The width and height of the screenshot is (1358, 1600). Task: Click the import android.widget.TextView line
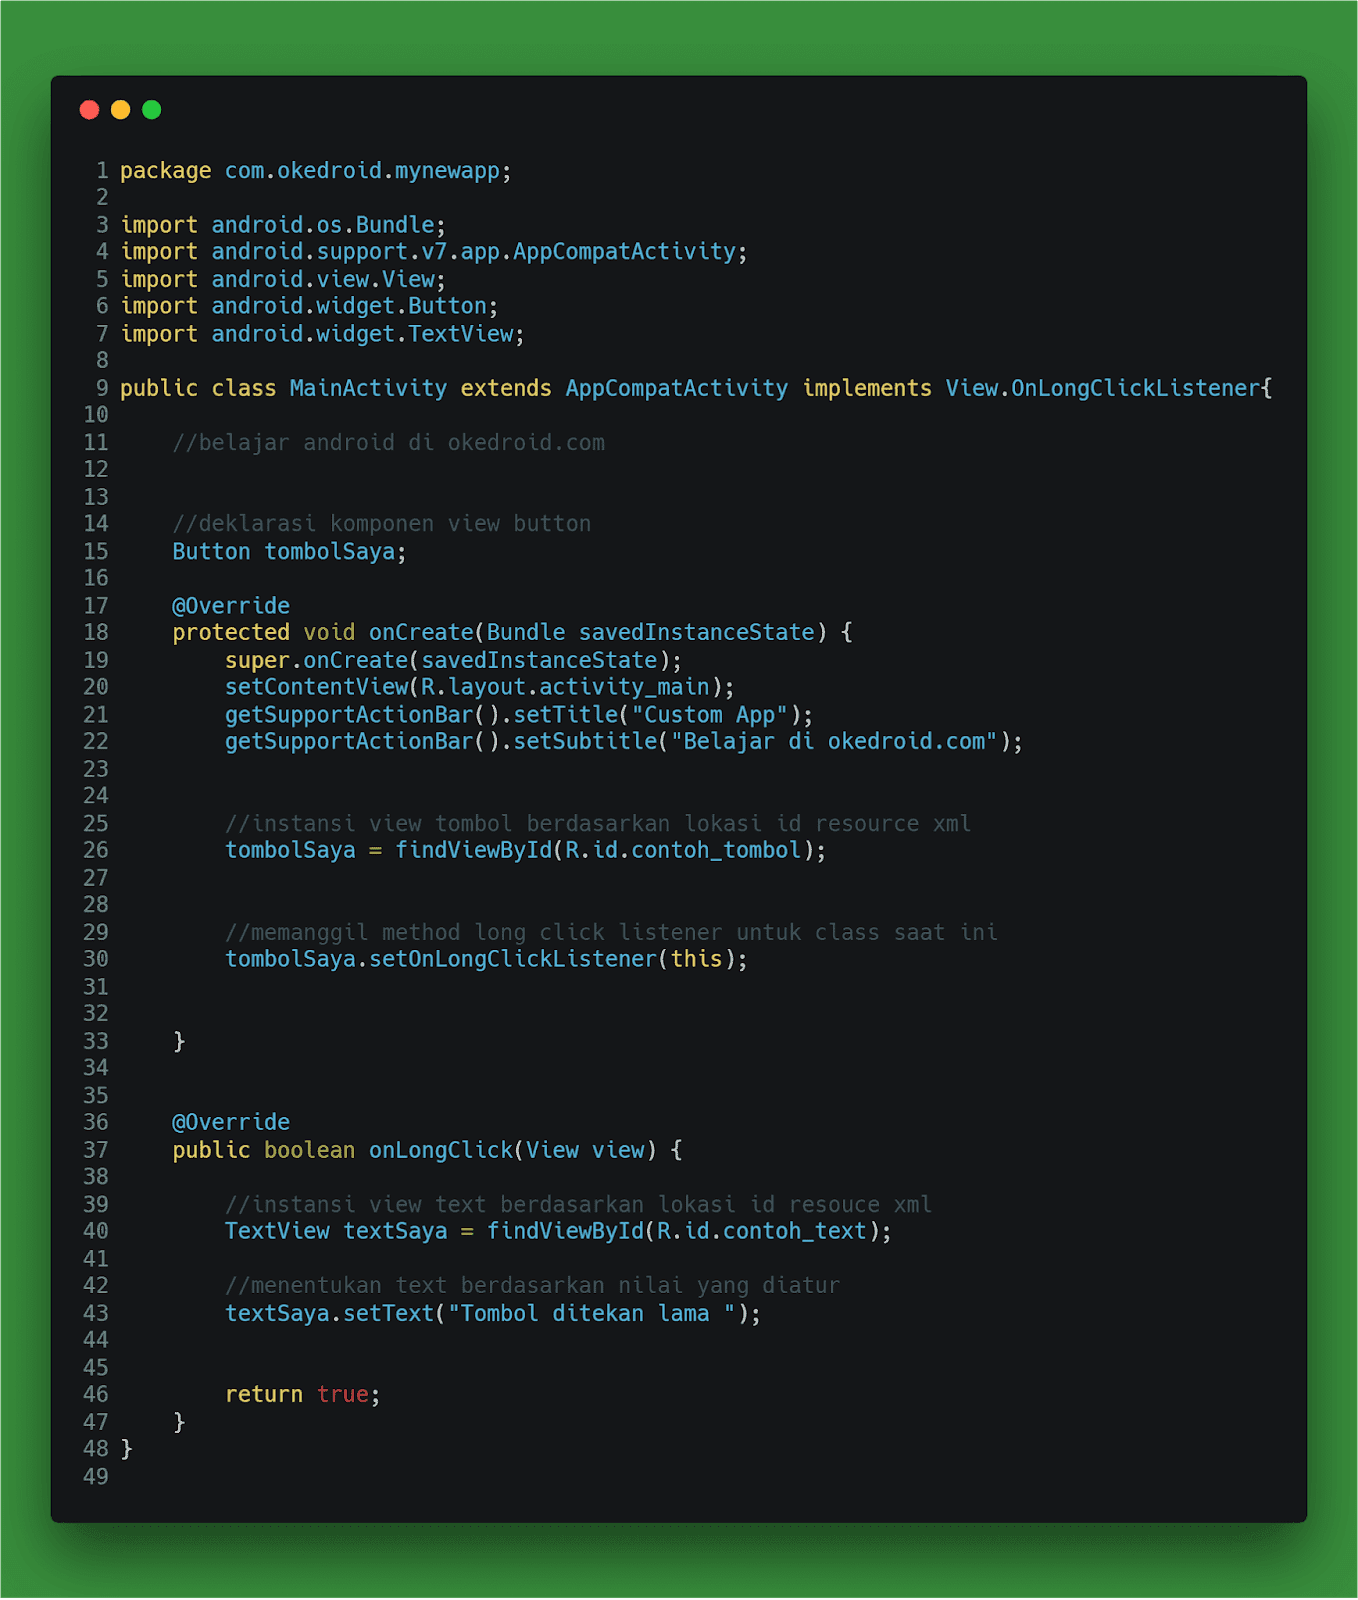(322, 334)
